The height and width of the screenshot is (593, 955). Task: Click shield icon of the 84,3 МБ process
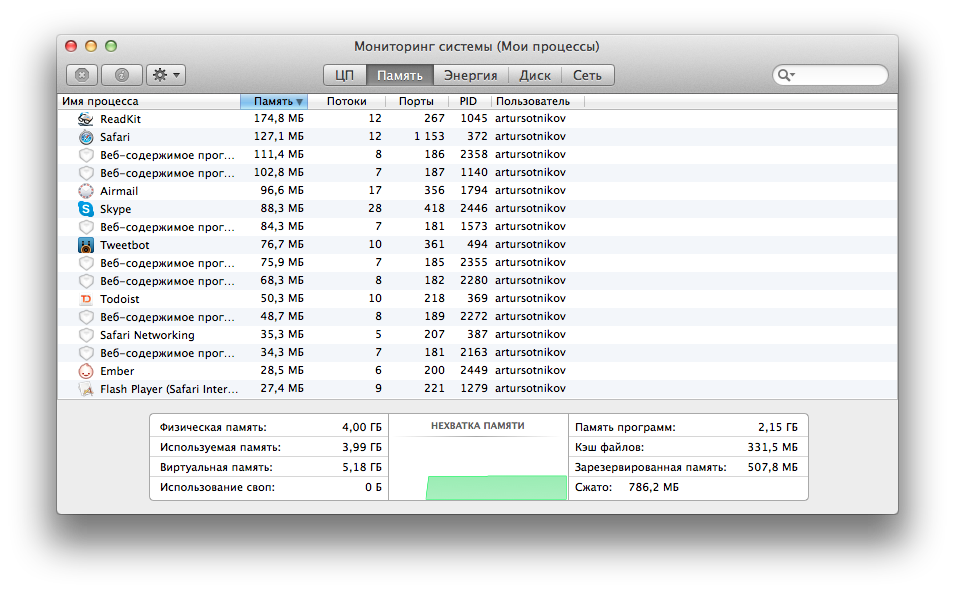86,227
